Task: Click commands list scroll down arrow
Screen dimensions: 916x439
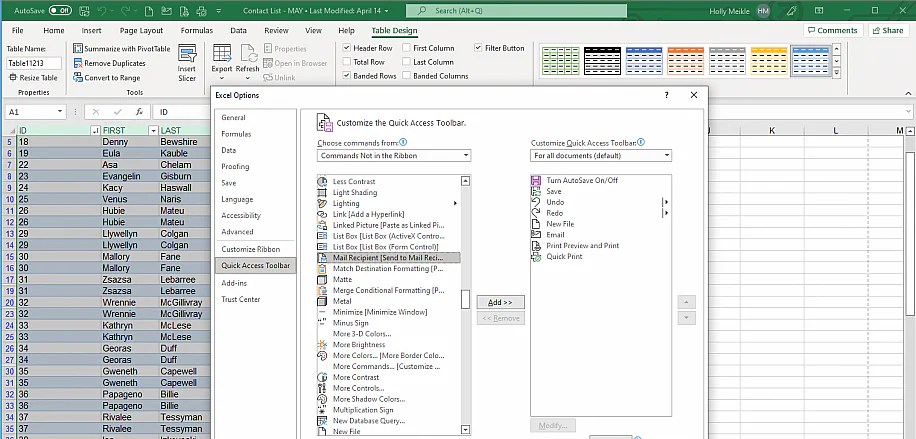Action: tap(465, 430)
